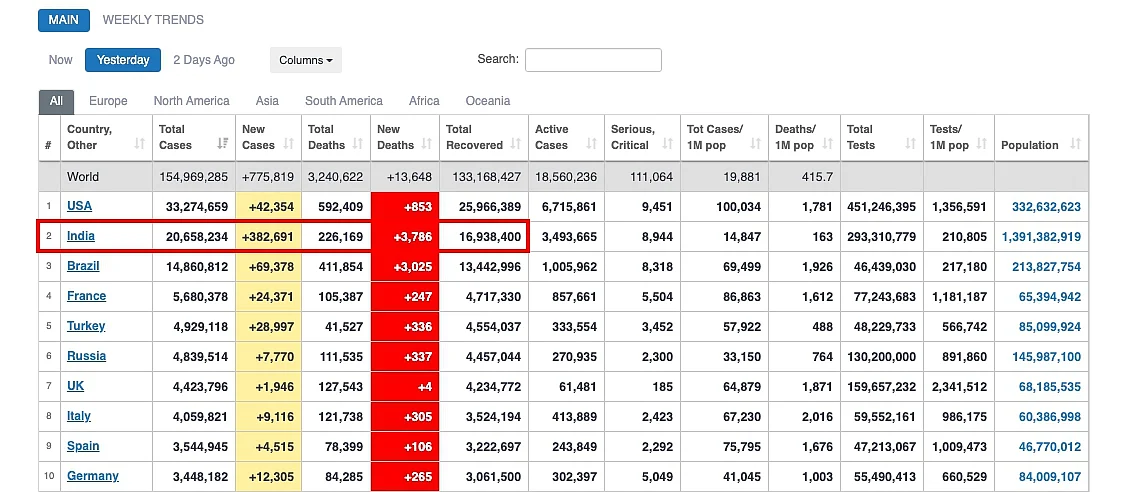
Task: Open the Columns dropdown
Action: pyautogui.click(x=306, y=60)
